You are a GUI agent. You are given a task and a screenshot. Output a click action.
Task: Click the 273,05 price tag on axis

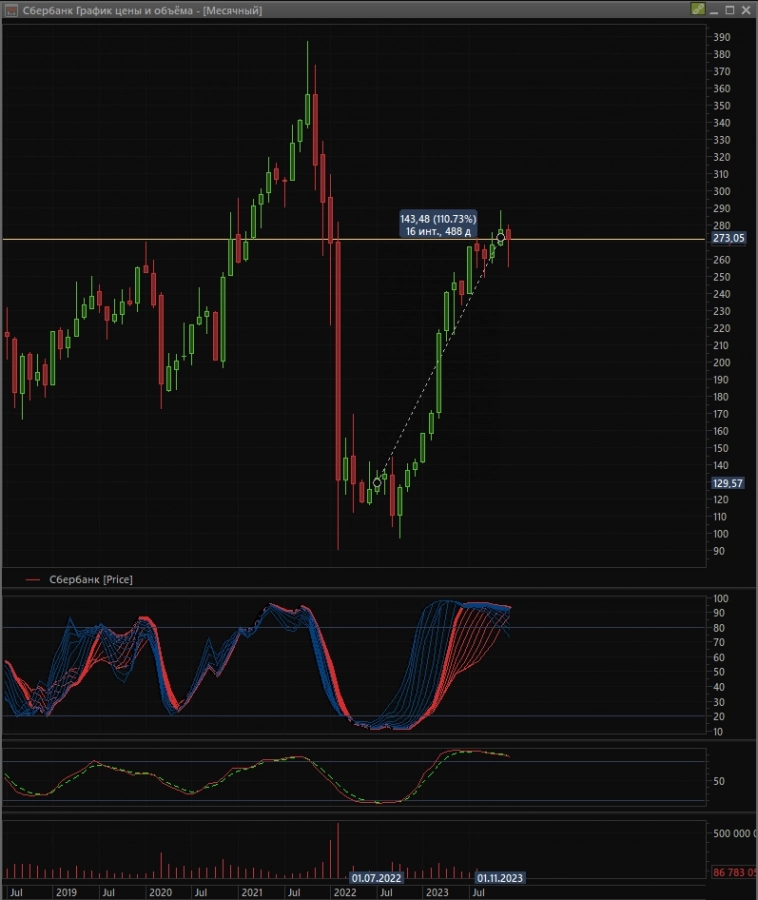point(727,238)
